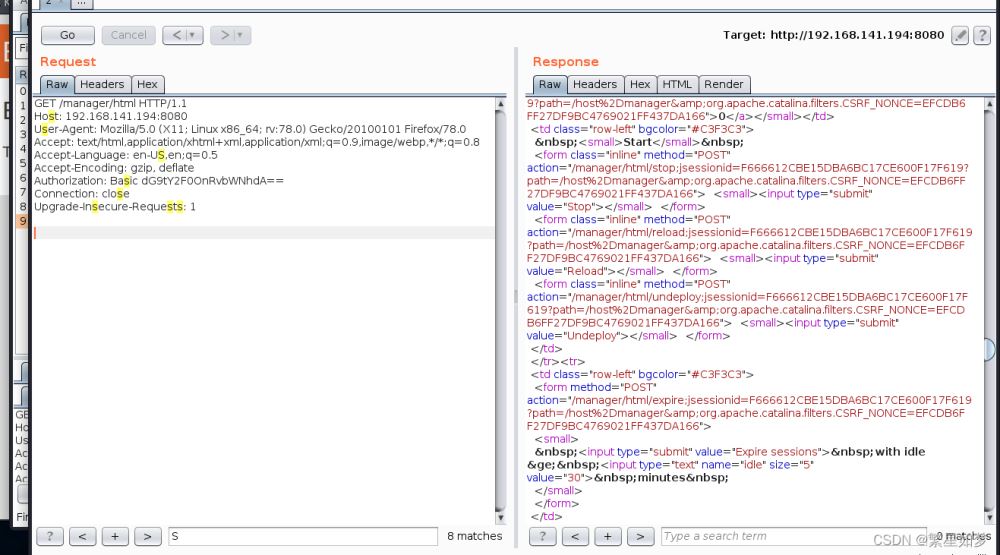Open request search options plus button
Viewport: 1000px width, 555px height.
coord(115,537)
